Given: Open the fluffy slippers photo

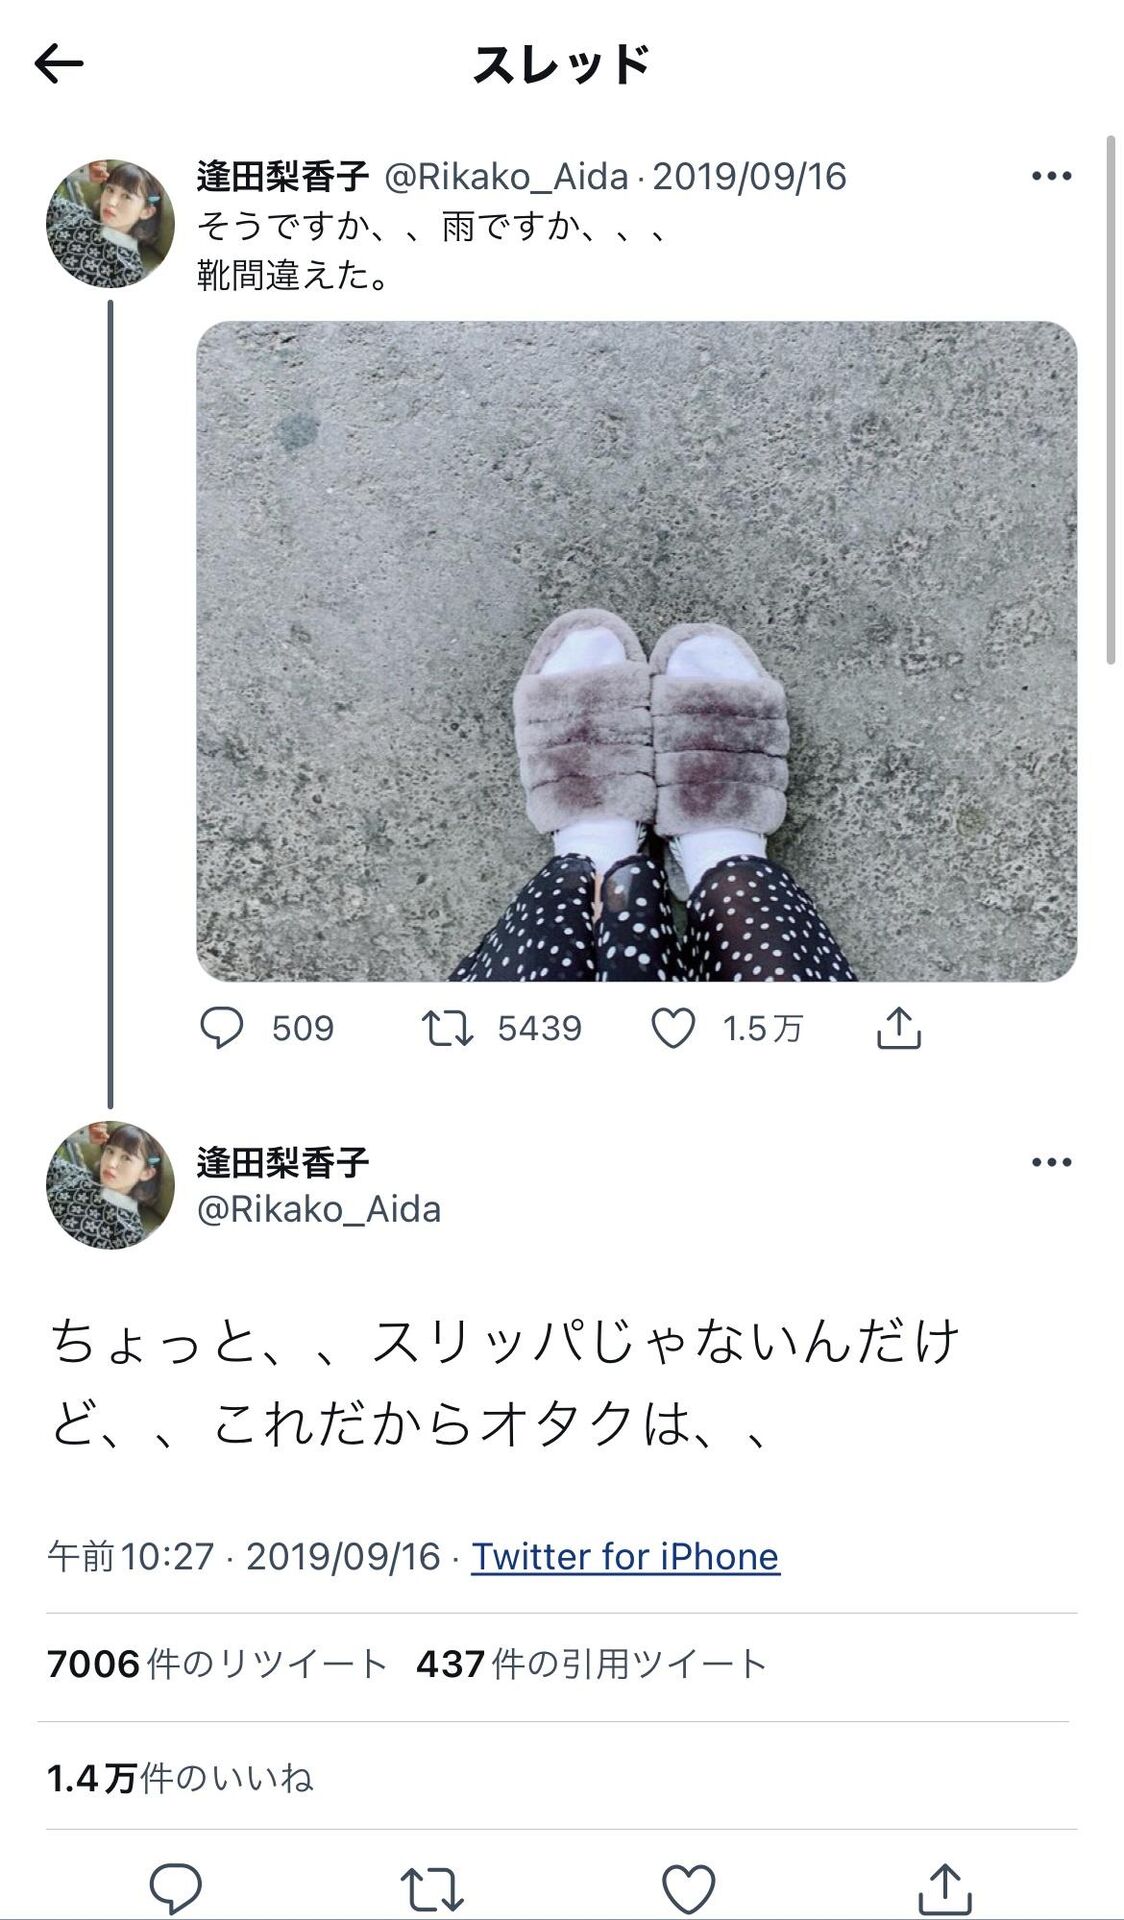Looking at the screenshot, I should tap(636, 651).
